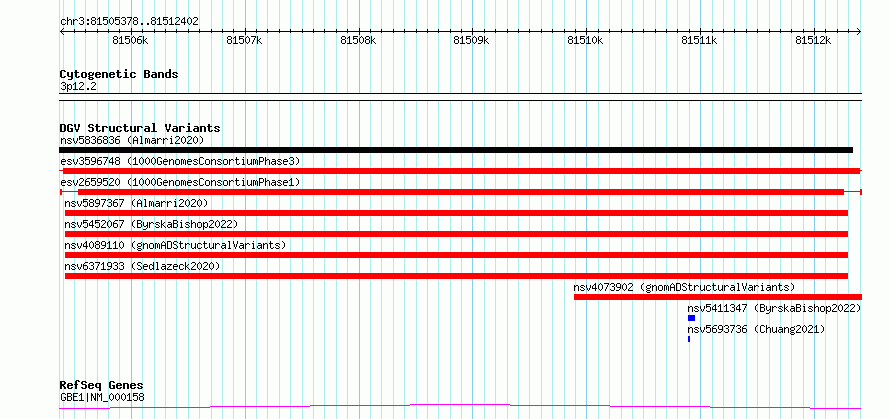890x419 pixels.
Task: Click ruler position label 81507k
Action: click(x=244, y=40)
